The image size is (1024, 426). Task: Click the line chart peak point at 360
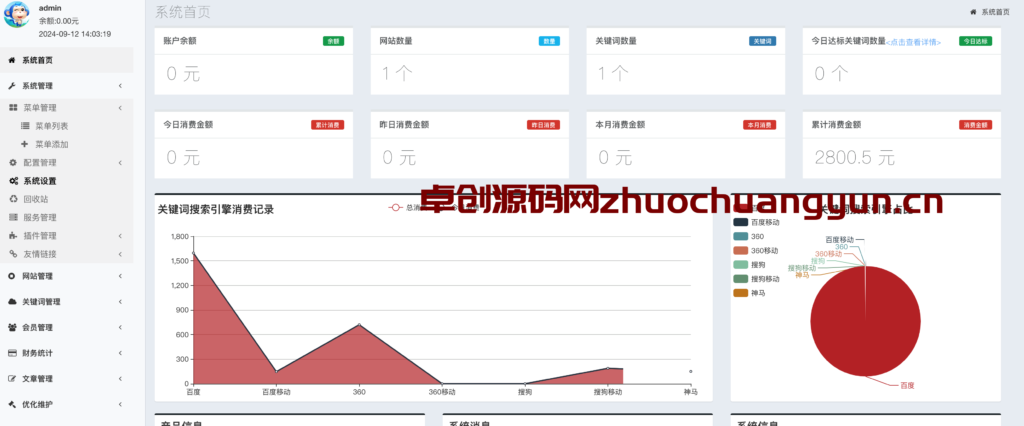click(359, 325)
